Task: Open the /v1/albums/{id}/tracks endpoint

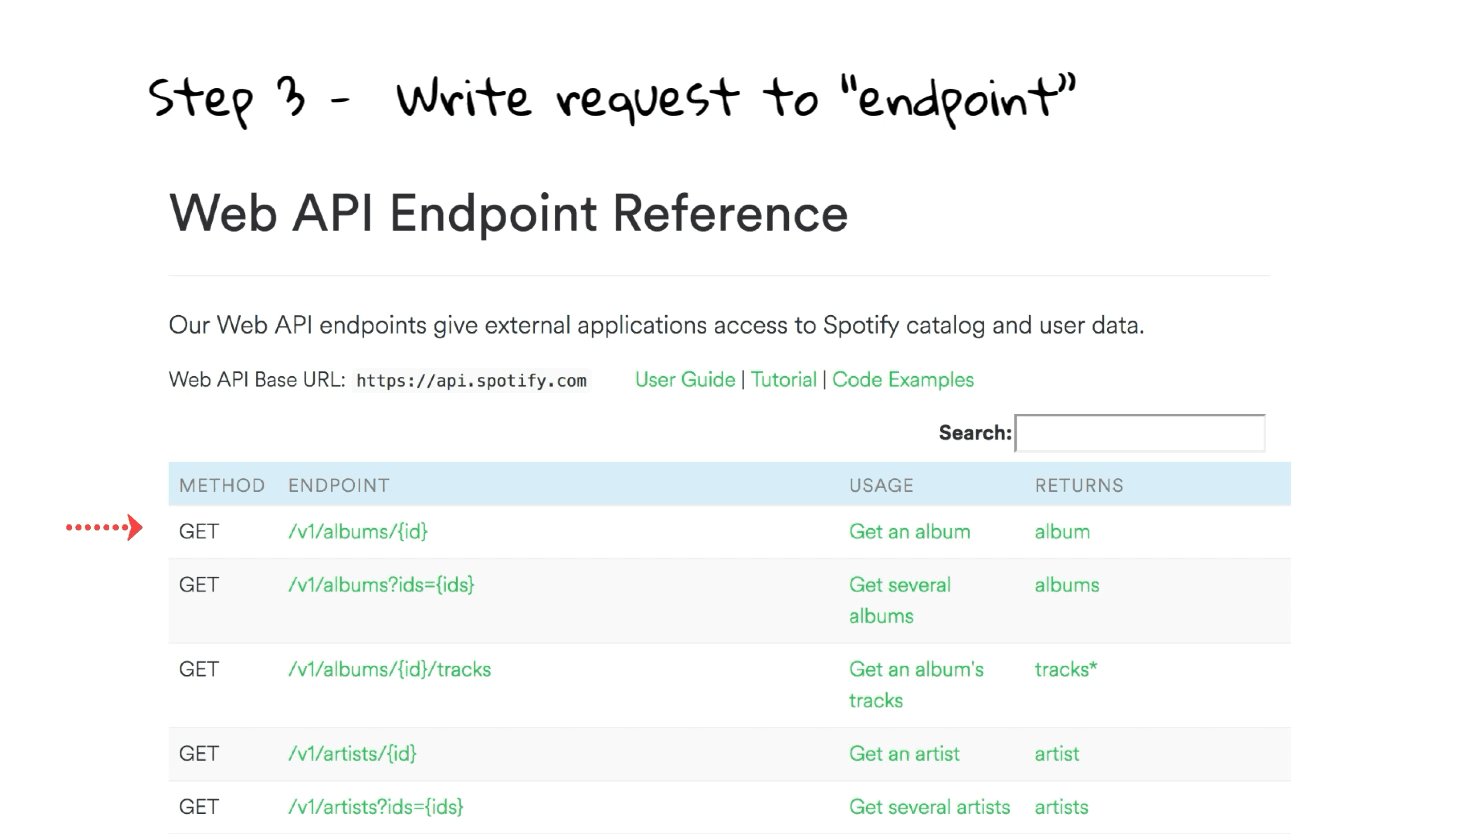Action: [x=389, y=670]
